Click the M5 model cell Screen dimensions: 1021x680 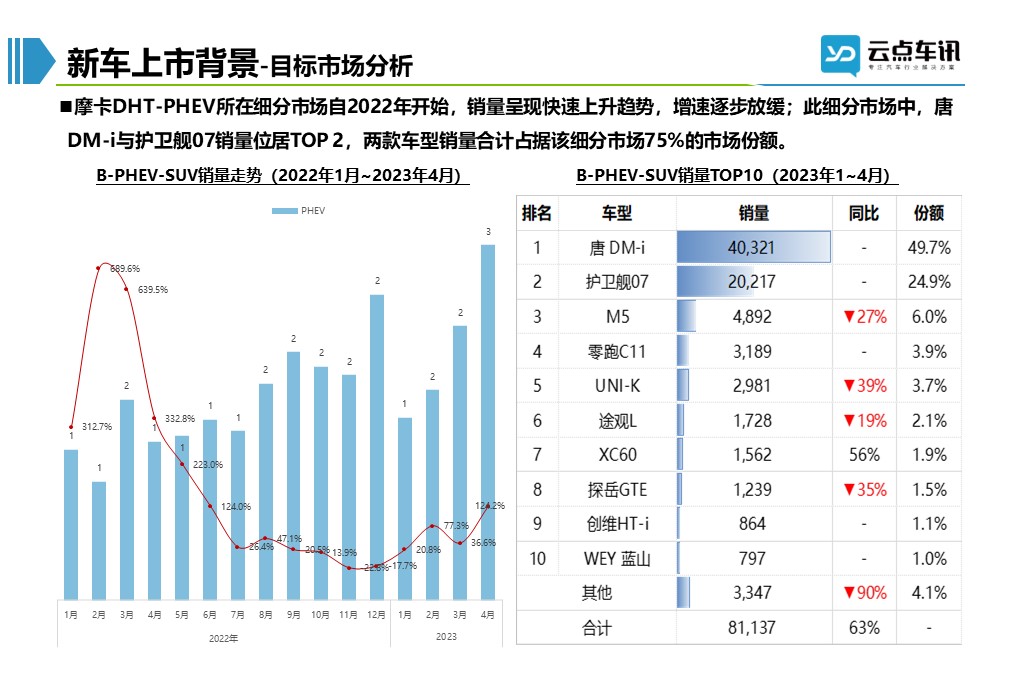pyautogui.click(x=617, y=317)
